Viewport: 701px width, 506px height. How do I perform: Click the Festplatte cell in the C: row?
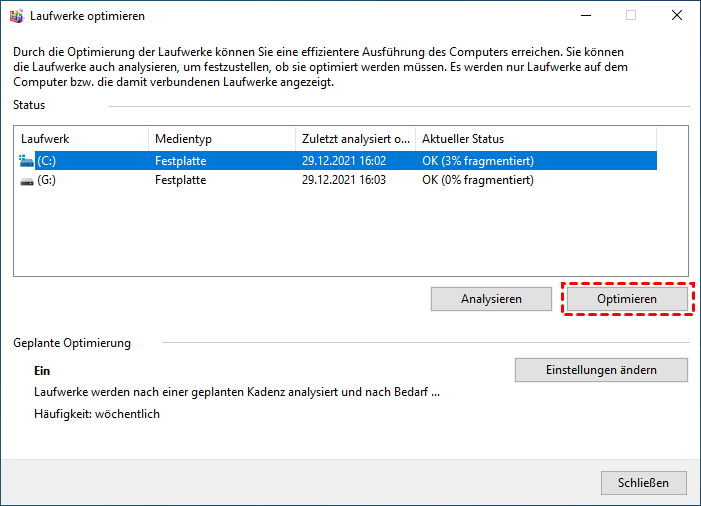pyautogui.click(x=180, y=160)
